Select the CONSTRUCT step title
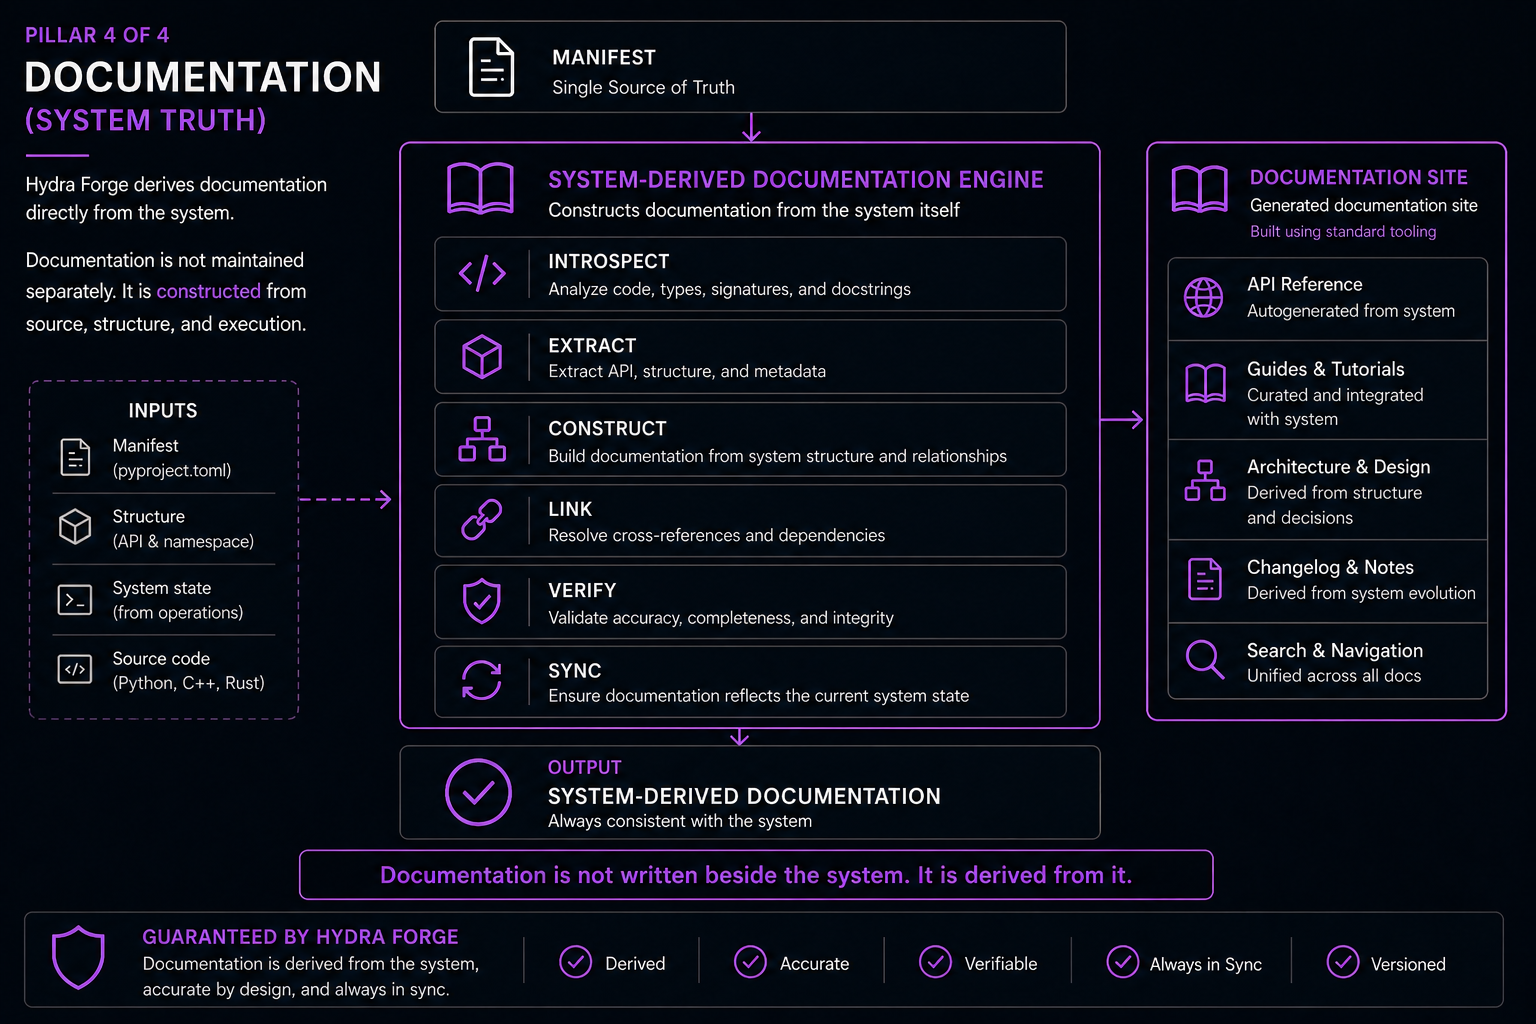Image resolution: width=1536 pixels, height=1024 pixels. pyautogui.click(x=607, y=428)
